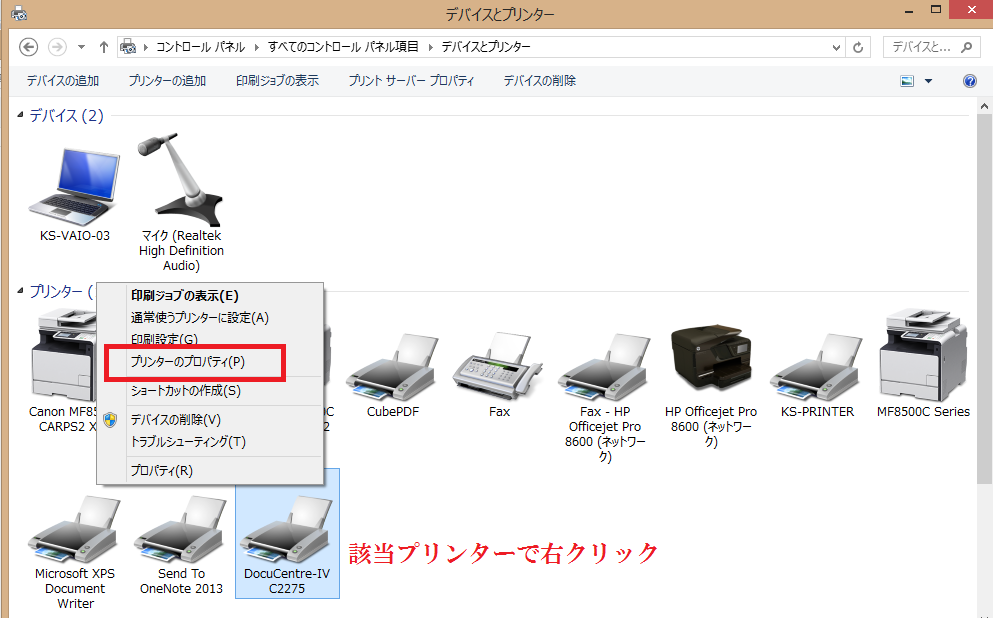Select the MF8500C Series printer icon
Image resolution: width=993 pixels, height=618 pixels.
[x=923, y=357]
